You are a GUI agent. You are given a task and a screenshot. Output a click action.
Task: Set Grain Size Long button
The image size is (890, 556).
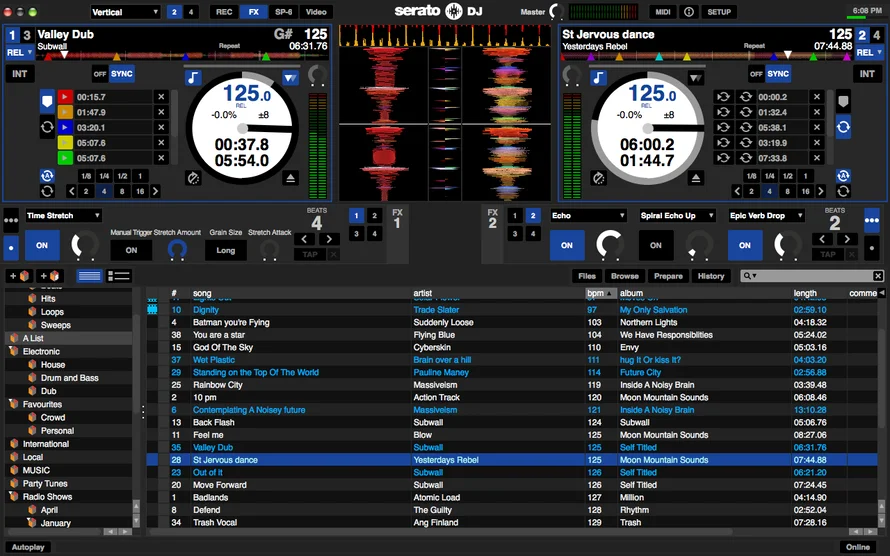pos(225,250)
